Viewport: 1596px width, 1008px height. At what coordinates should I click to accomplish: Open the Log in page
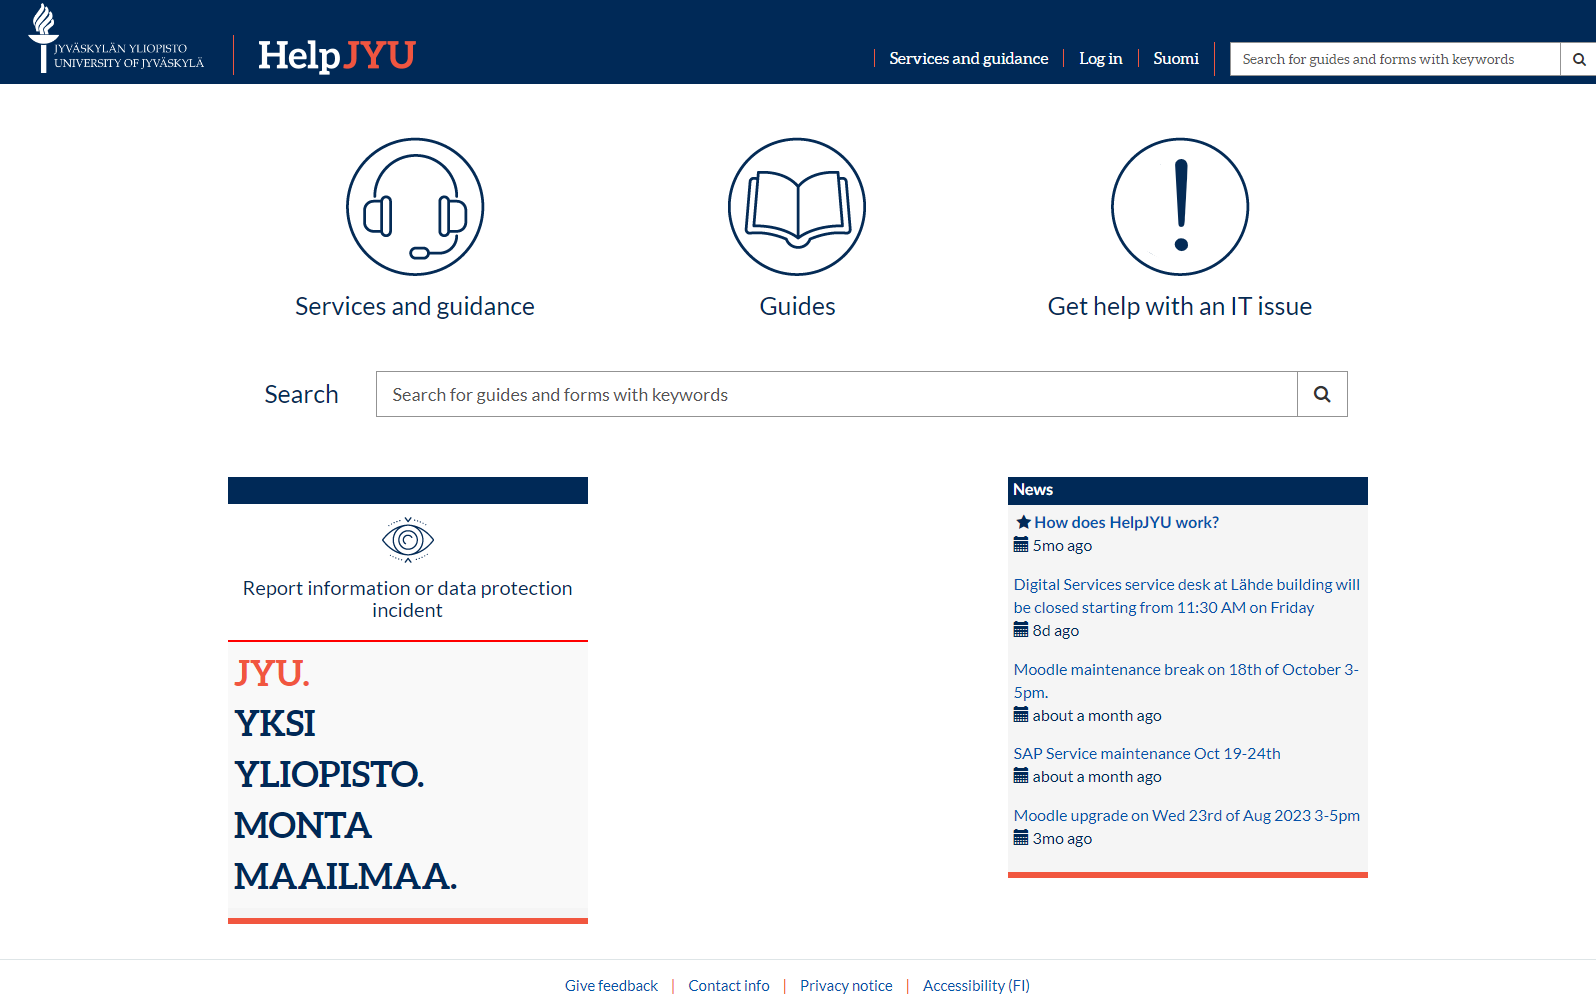1101,59
